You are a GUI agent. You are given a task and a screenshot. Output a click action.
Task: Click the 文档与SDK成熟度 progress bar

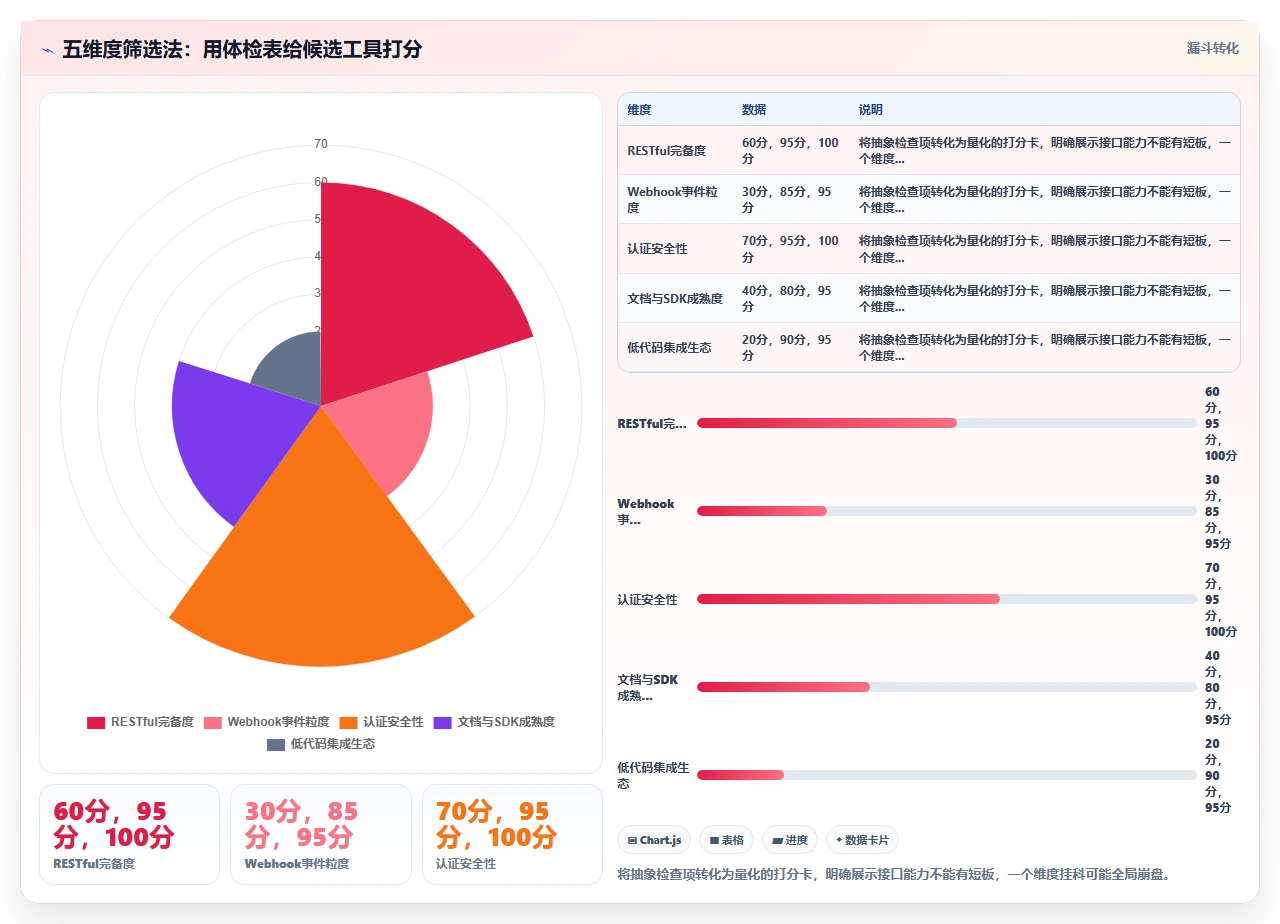pyautogui.click(x=946, y=687)
